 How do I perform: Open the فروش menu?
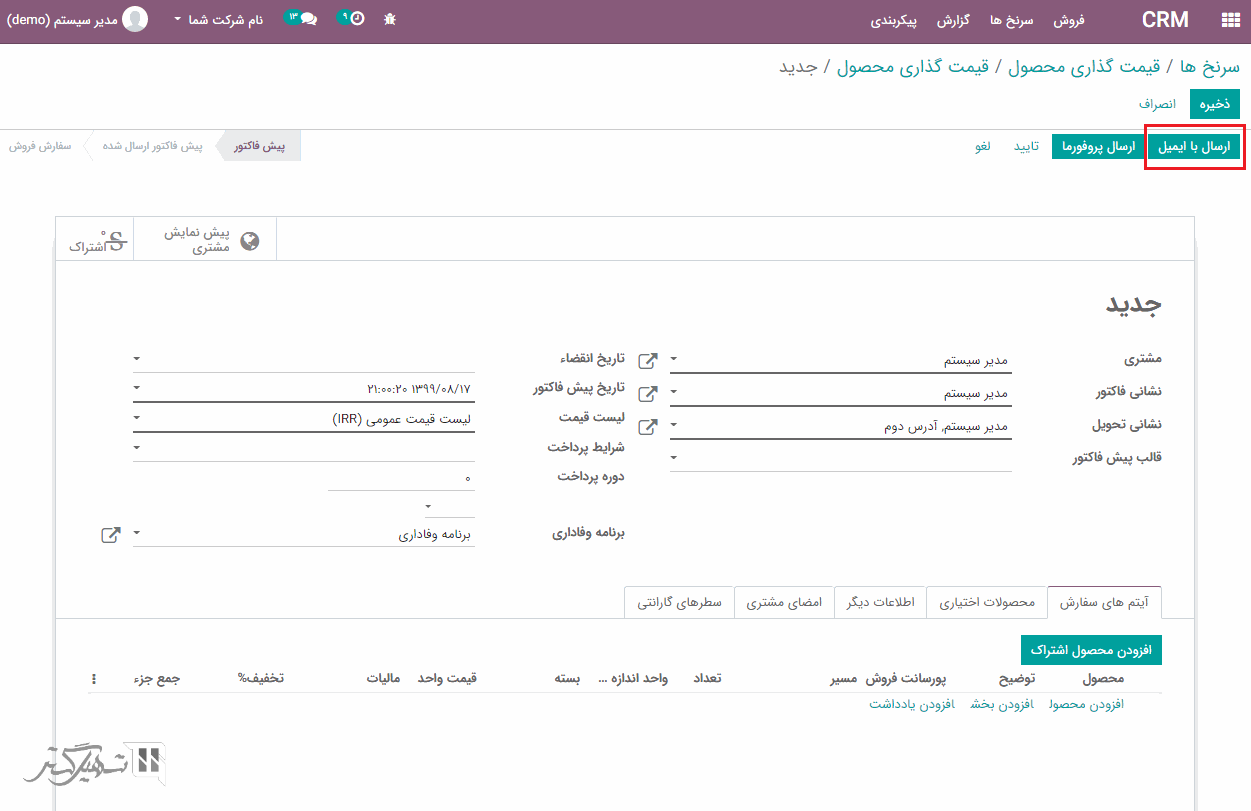pyautogui.click(x=1069, y=20)
